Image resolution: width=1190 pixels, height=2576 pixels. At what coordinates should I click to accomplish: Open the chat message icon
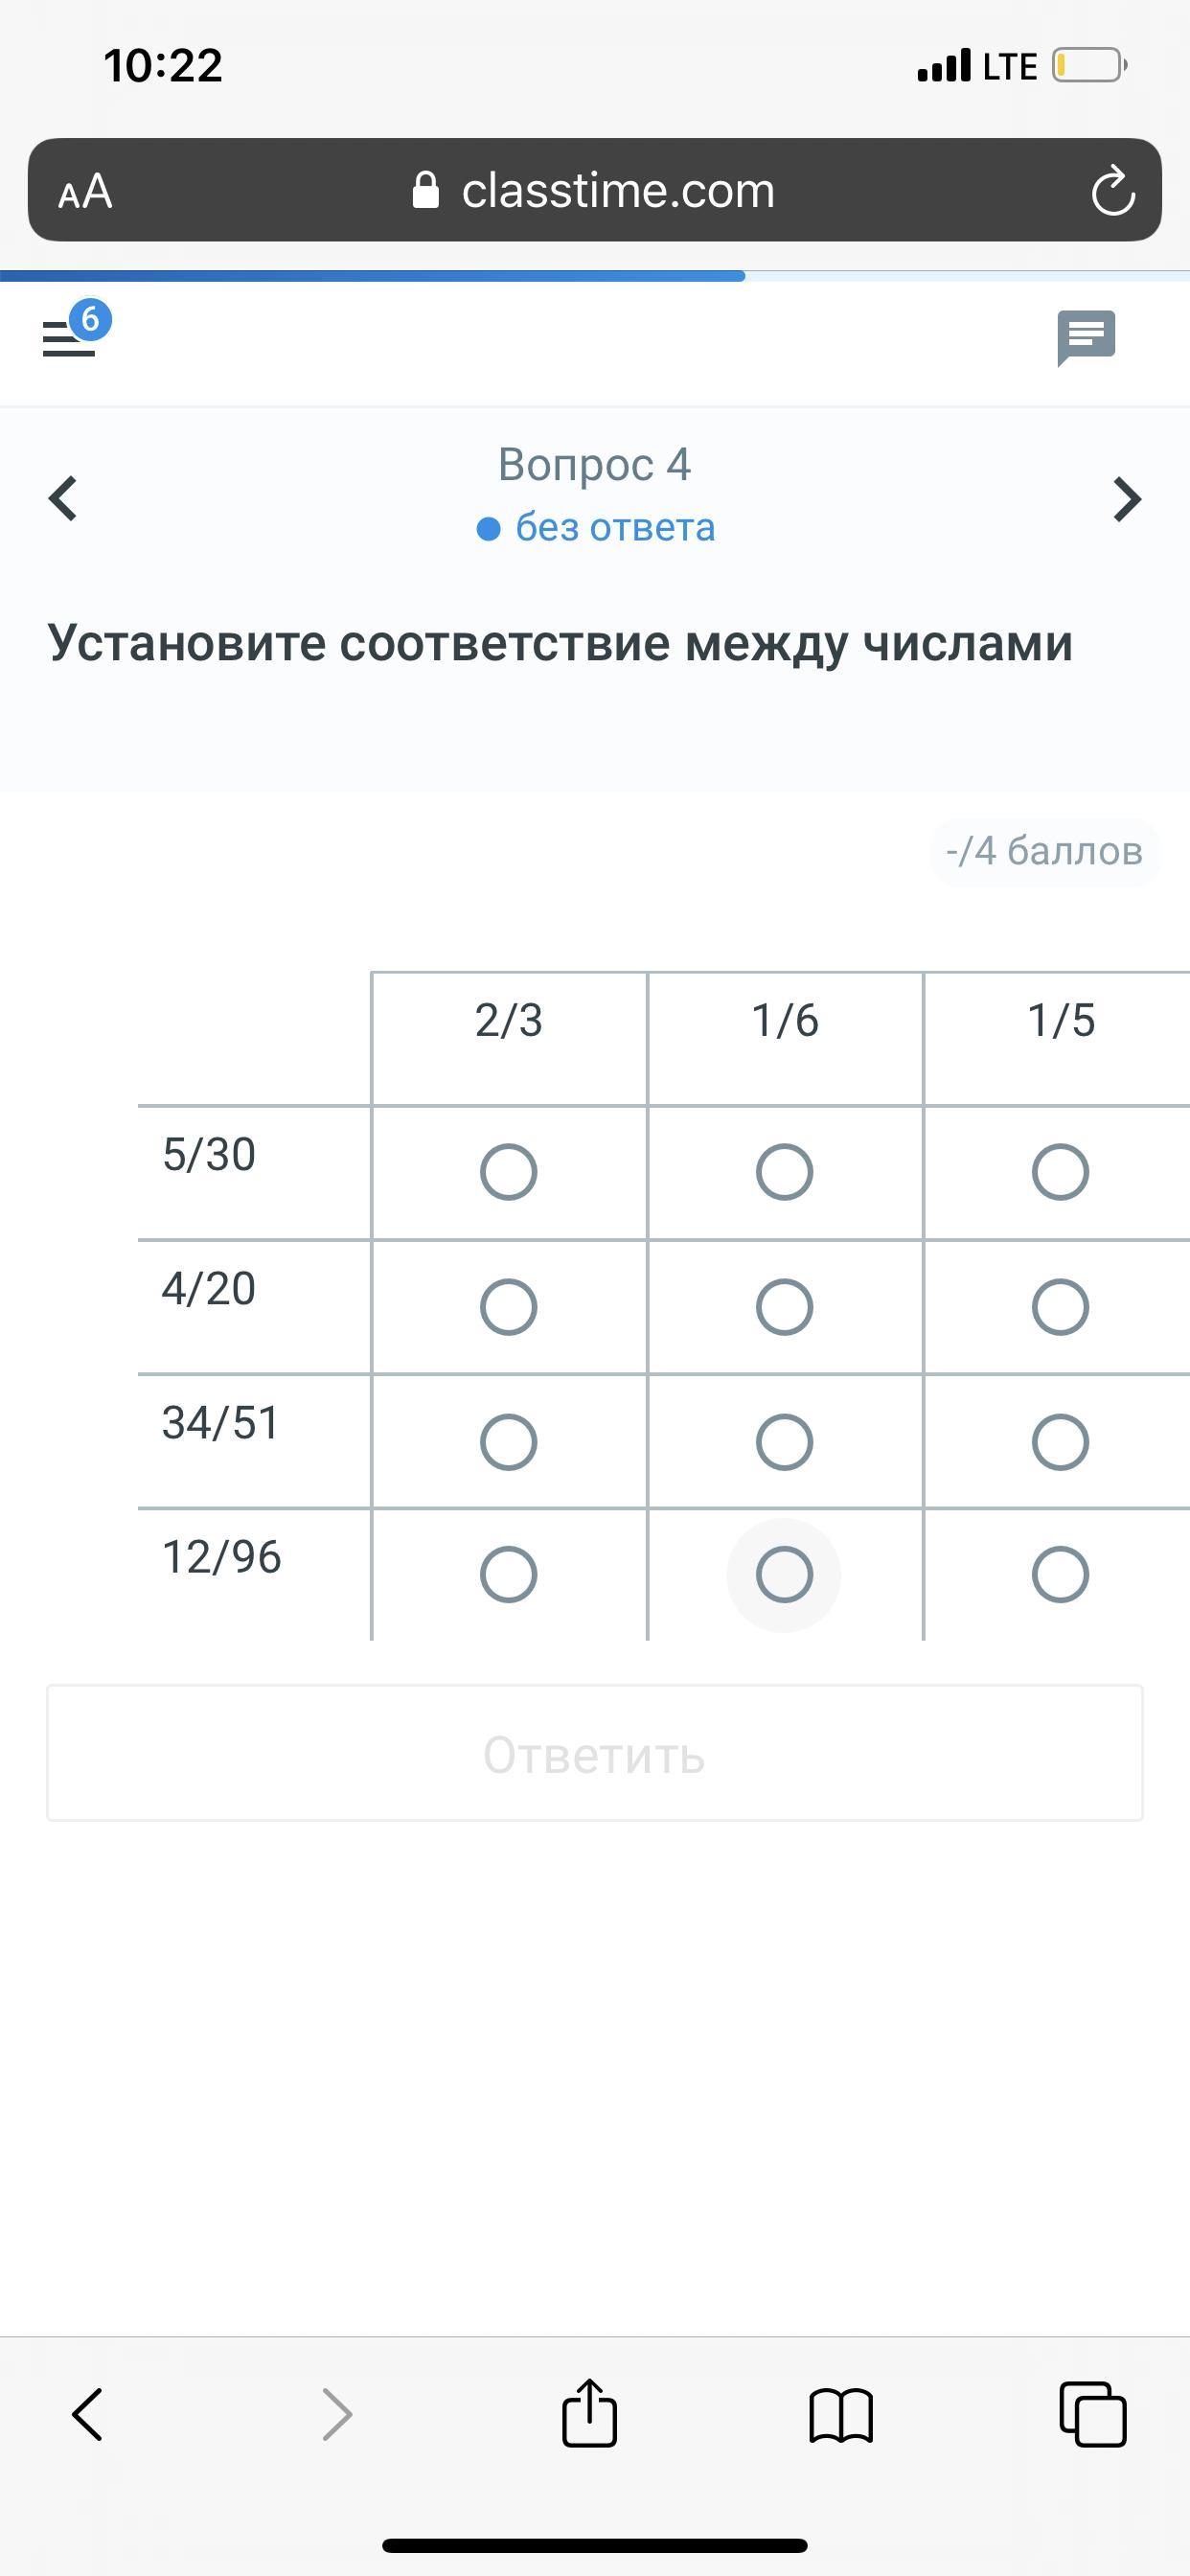[x=1086, y=338]
